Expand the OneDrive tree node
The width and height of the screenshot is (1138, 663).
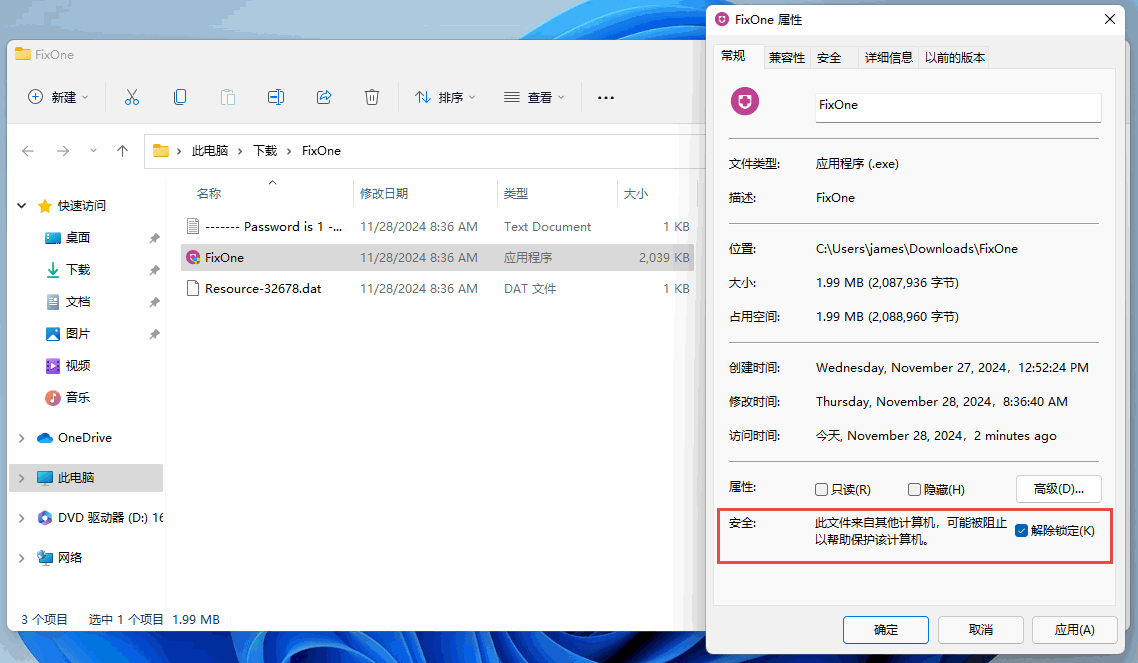pos(22,438)
